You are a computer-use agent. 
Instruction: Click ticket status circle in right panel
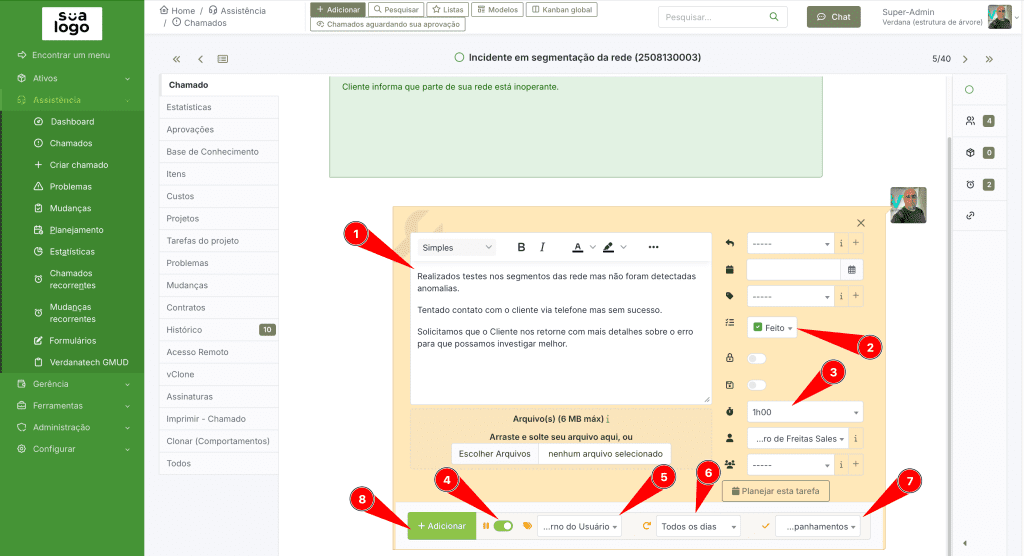pyautogui.click(x=969, y=90)
